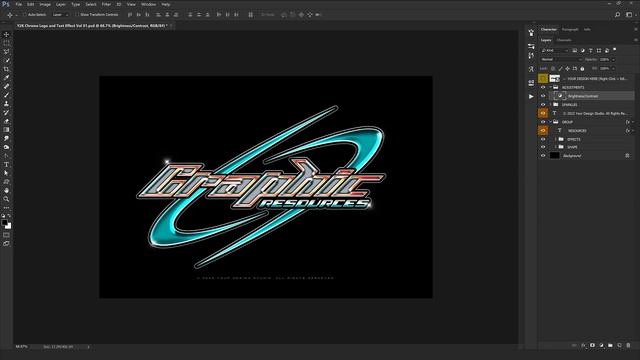Image resolution: width=640 pixels, height=360 pixels.
Task: Select the Hand tool
Action: 6,190
